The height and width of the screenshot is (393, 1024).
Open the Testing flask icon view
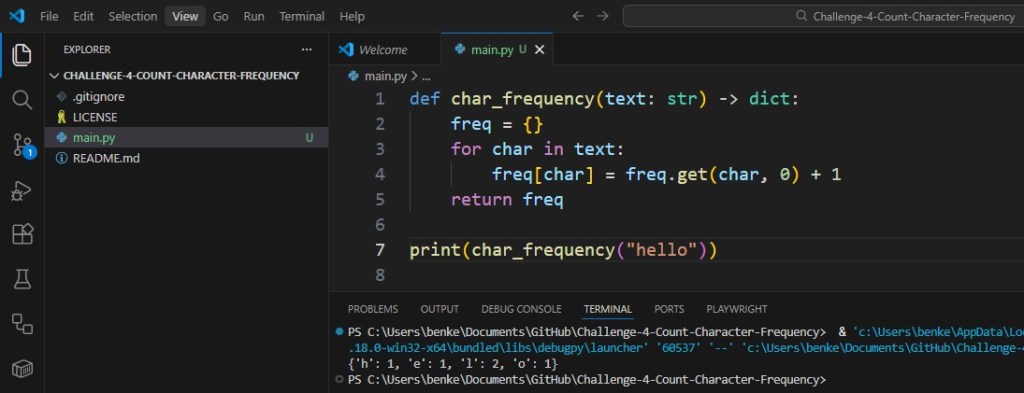click(22, 279)
